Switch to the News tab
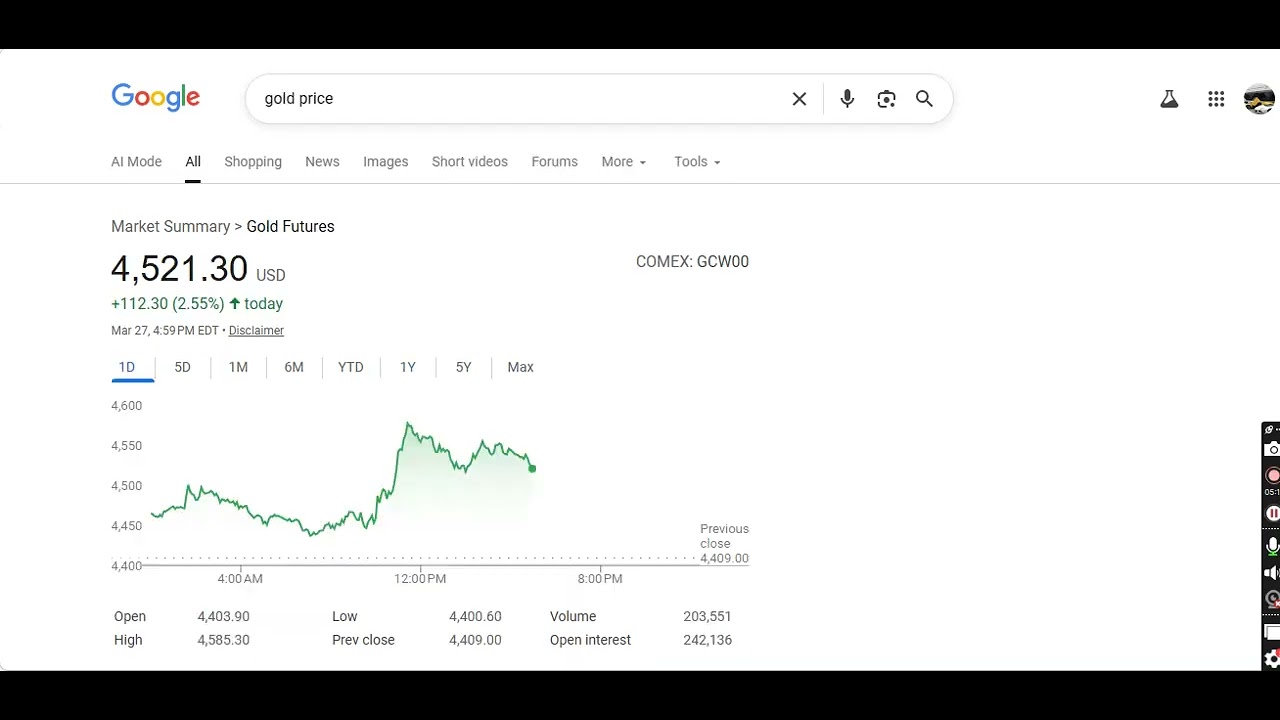The height and width of the screenshot is (720, 1280). 322,162
